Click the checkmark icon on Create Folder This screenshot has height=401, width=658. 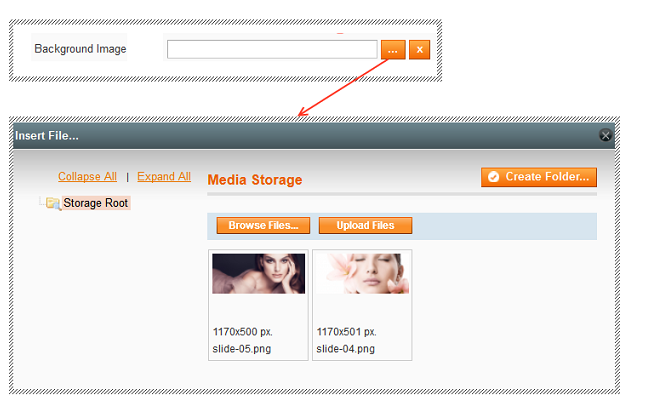494,177
